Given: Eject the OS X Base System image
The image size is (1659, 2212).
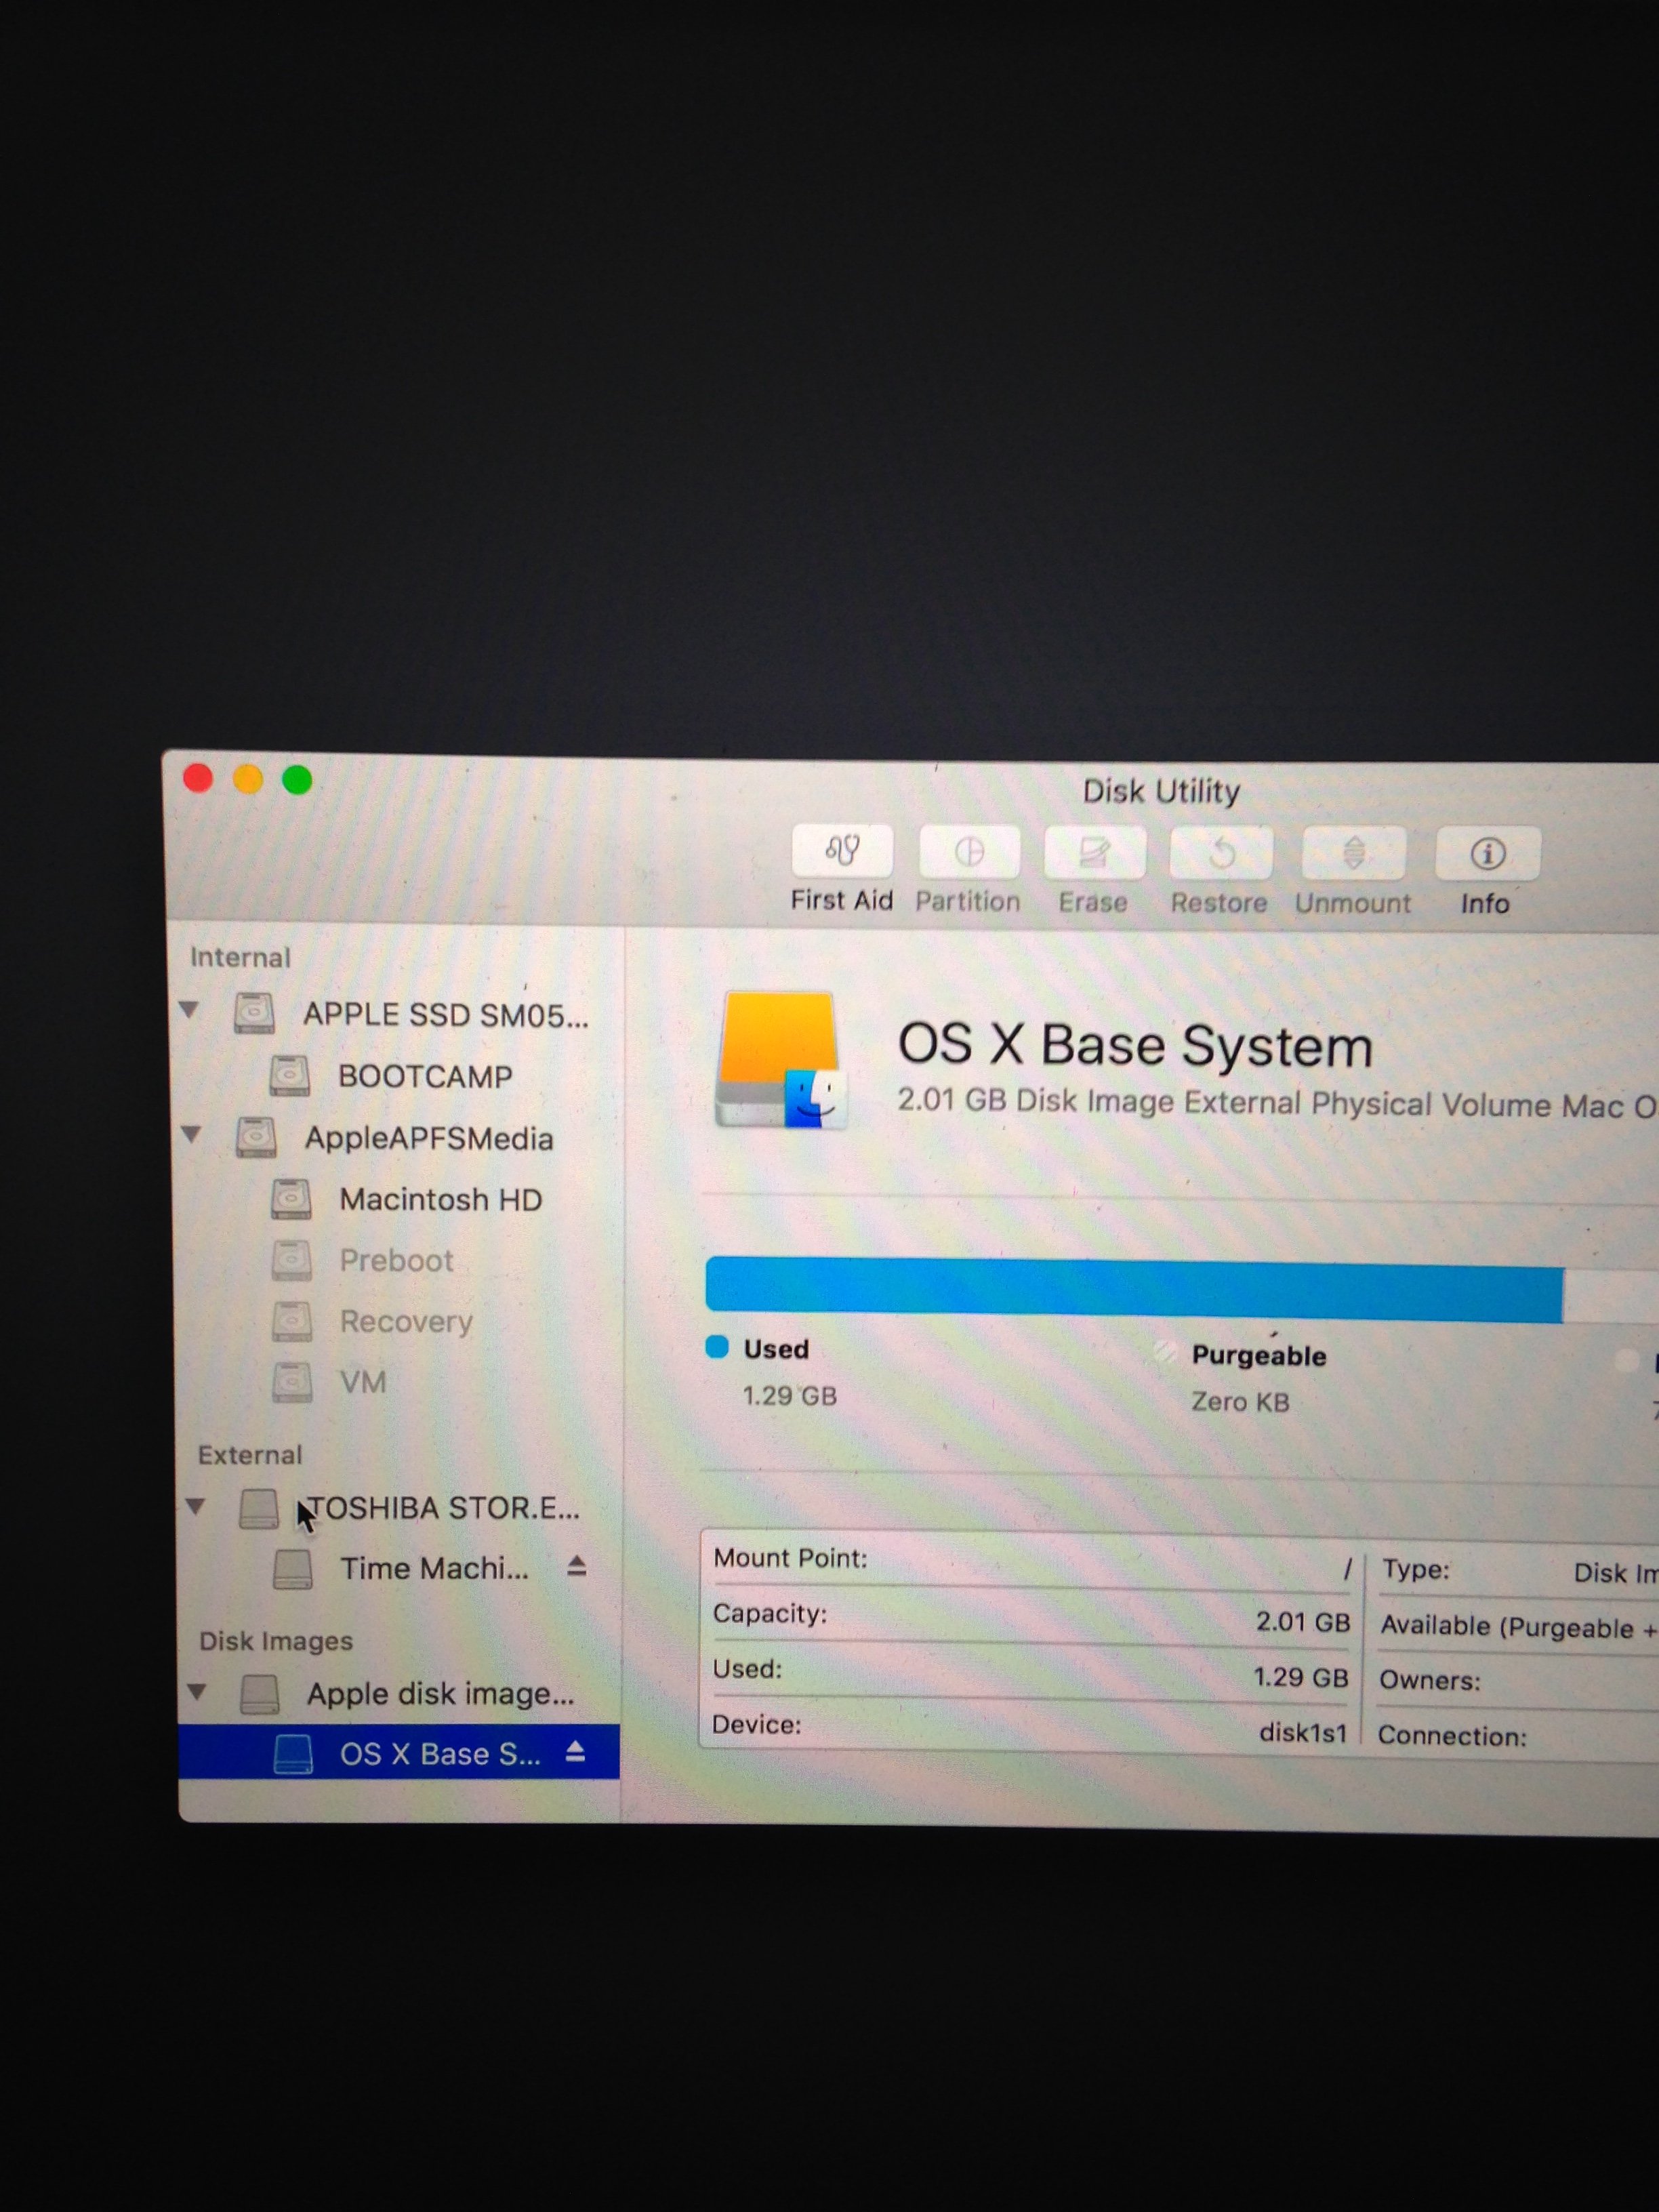Looking at the screenshot, I should click(575, 1751).
